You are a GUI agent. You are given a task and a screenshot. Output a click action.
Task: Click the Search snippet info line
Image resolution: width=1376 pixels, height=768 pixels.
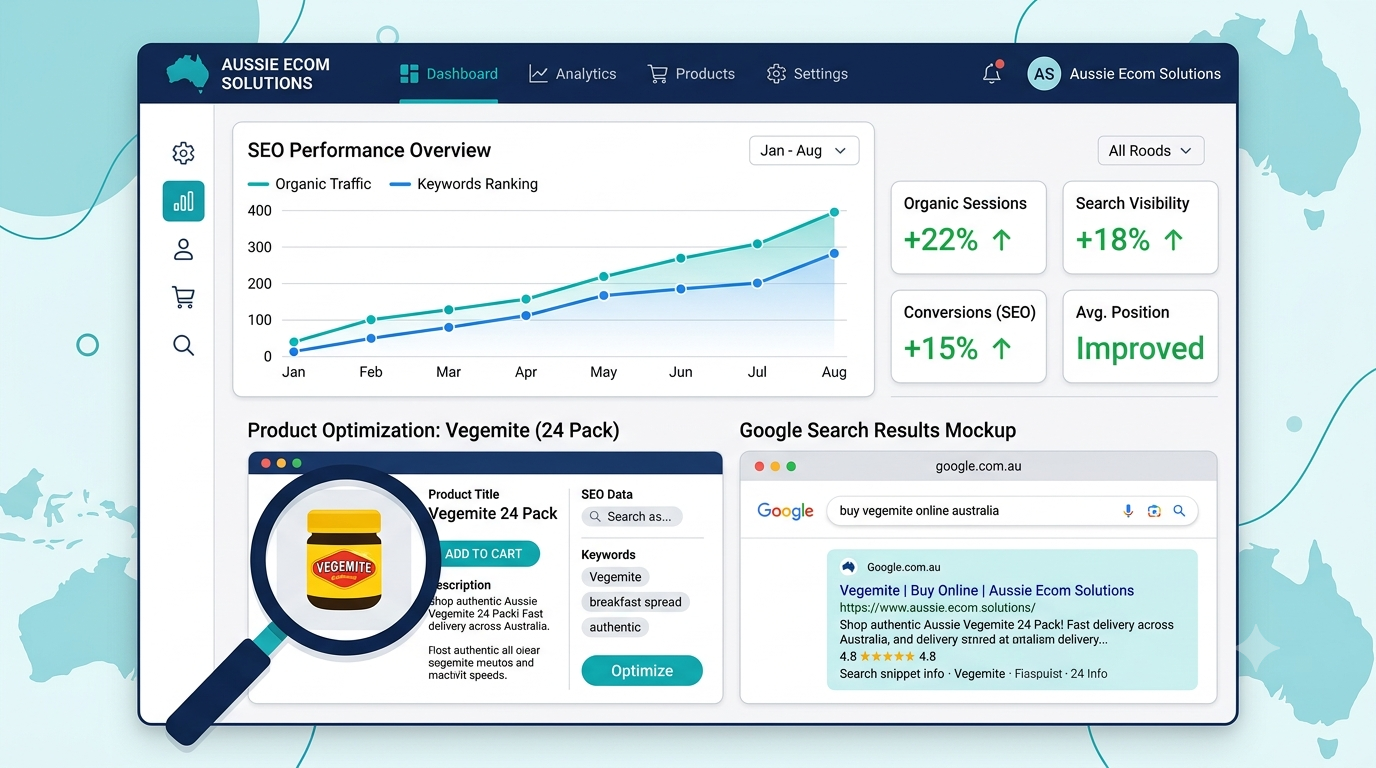973,674
